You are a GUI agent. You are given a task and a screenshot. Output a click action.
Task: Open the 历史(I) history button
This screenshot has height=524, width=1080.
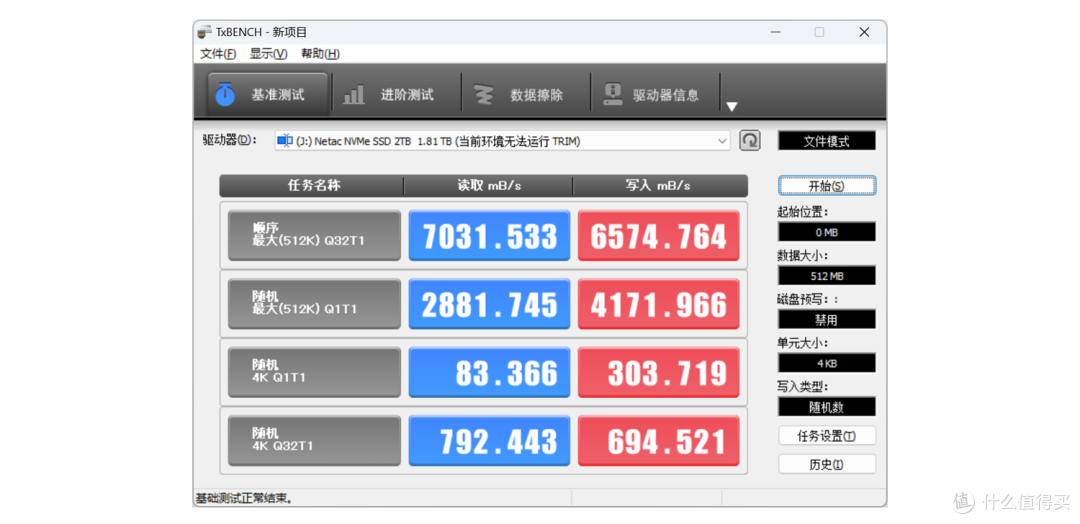click(827, 464)
